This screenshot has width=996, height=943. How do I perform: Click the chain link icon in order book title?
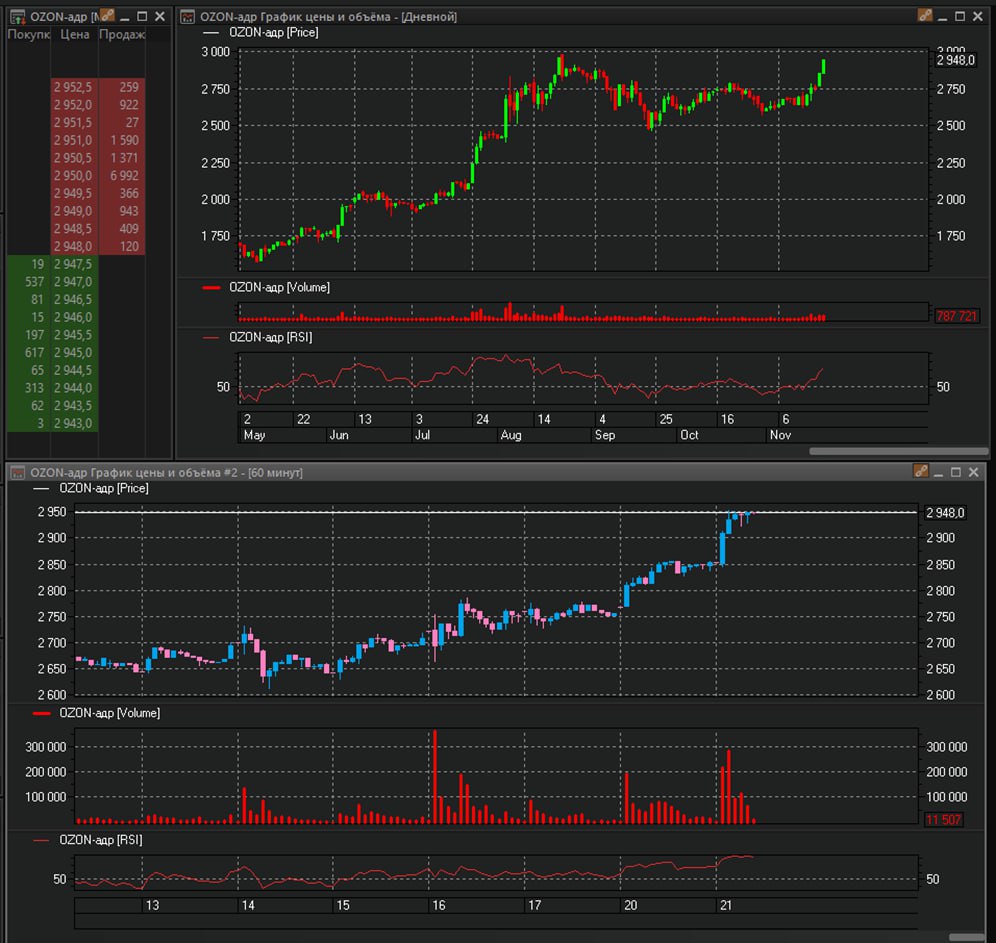[x=107, y=15]
